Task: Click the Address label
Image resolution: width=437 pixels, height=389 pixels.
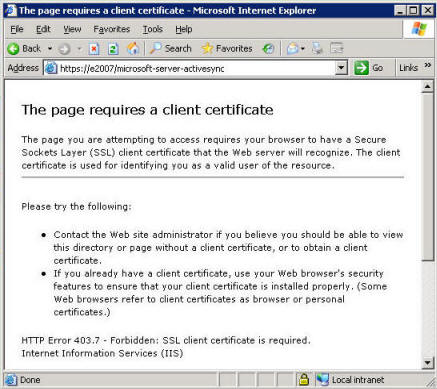Action: click(23, 68)
